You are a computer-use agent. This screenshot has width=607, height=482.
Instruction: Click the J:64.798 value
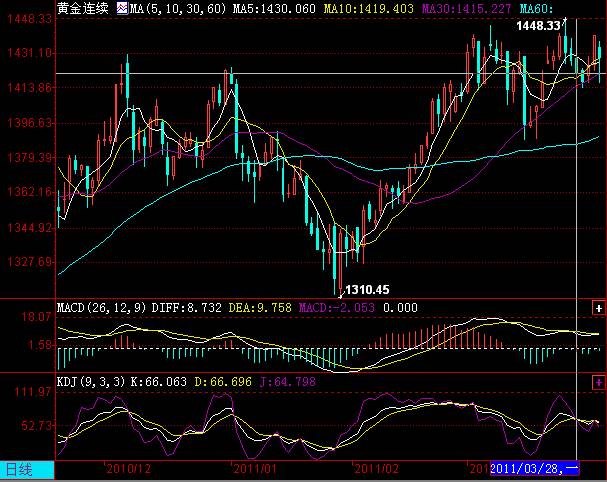(x=288, y=382)
